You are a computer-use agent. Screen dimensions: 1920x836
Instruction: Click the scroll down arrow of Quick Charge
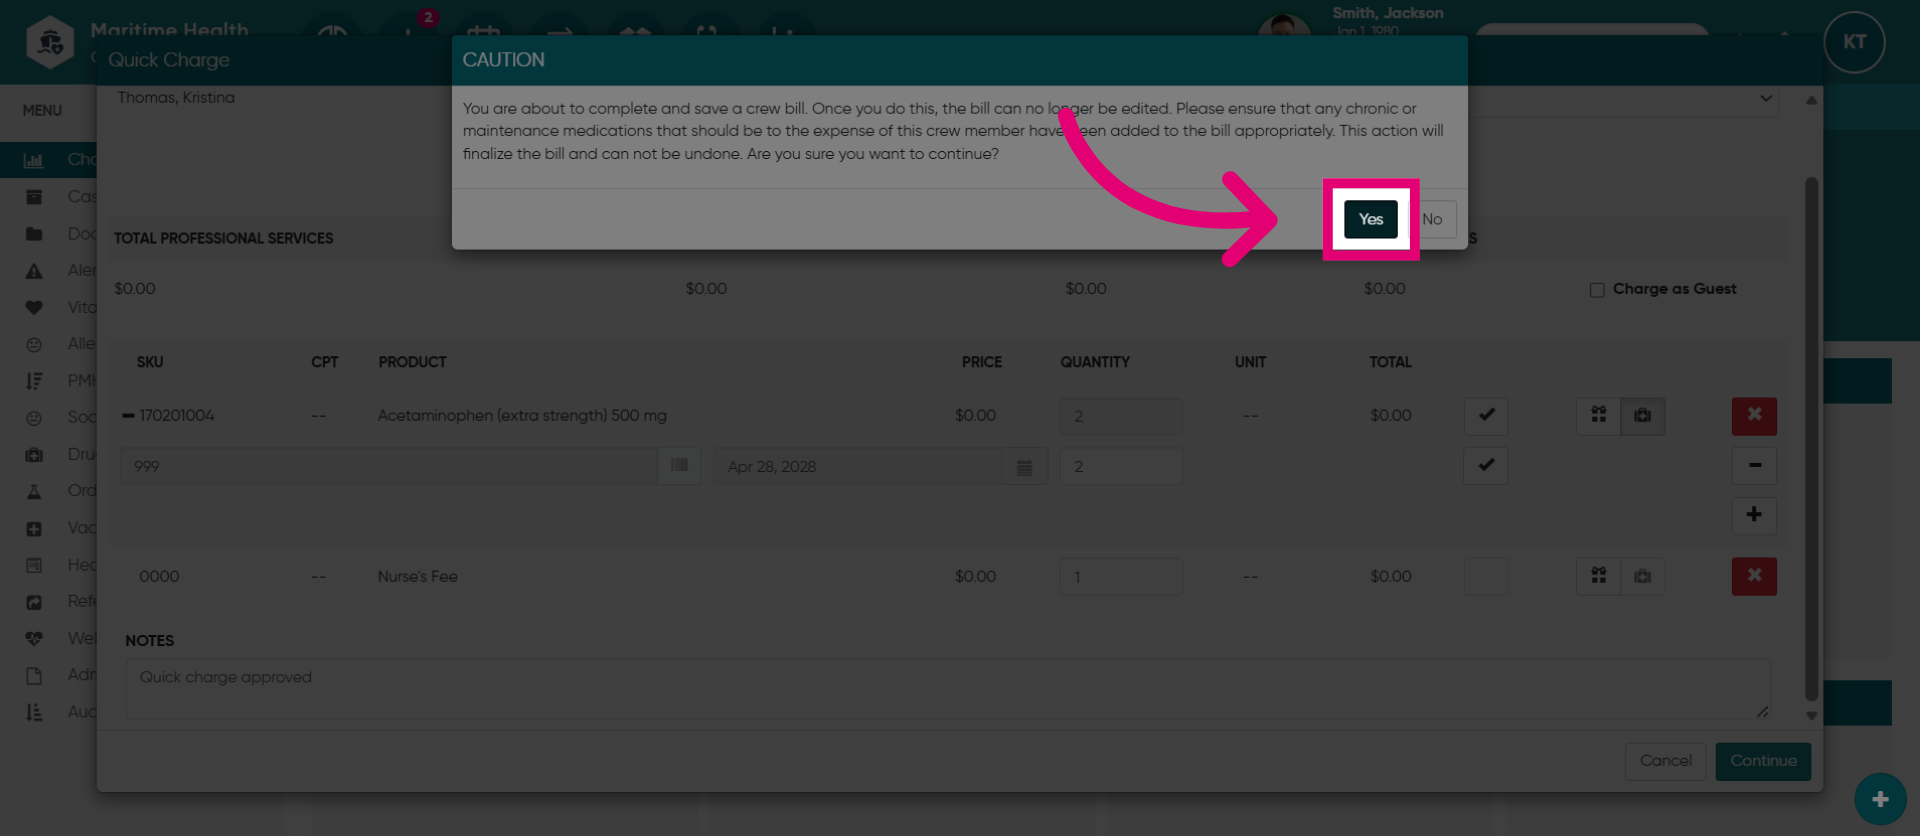pos(1811,716)
